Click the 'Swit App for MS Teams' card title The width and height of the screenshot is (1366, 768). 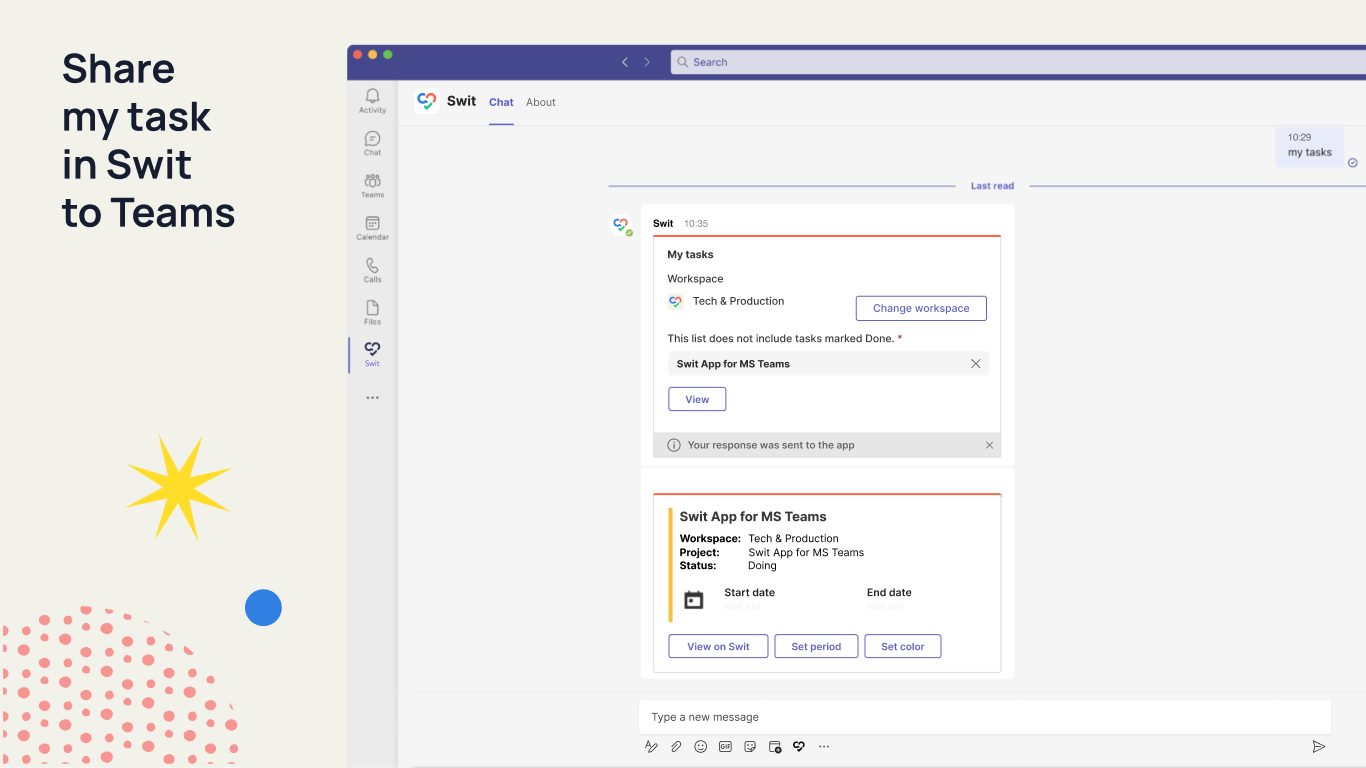(753, 517)
